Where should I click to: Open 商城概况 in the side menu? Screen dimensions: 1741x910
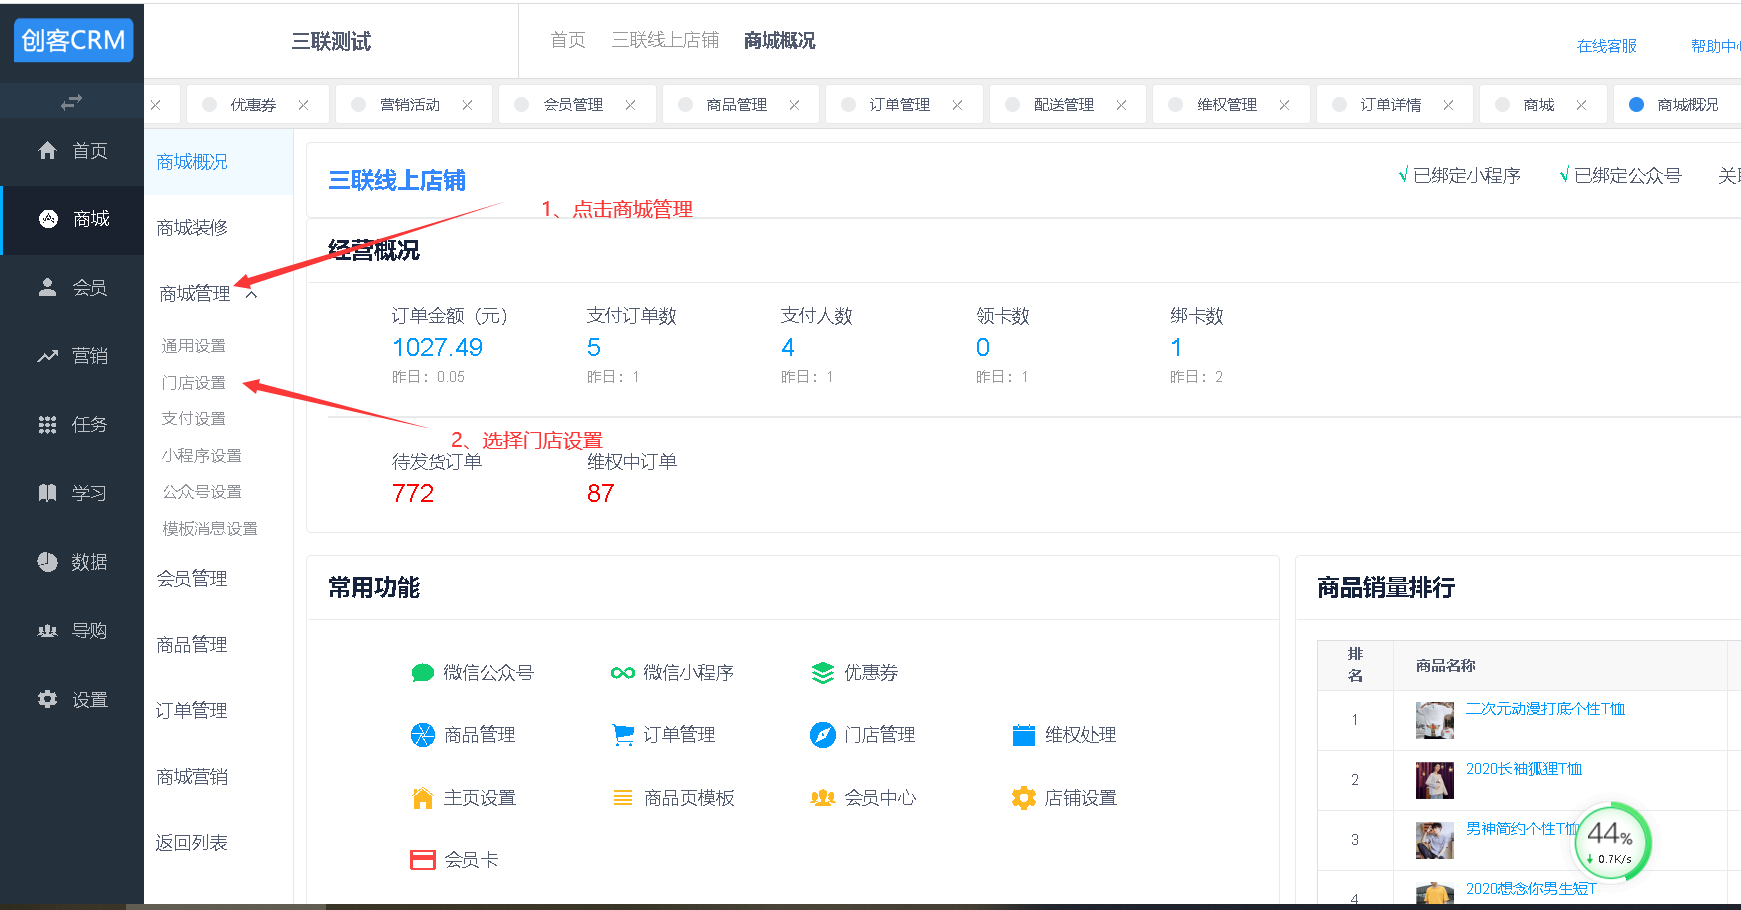[x=192, y=162]
